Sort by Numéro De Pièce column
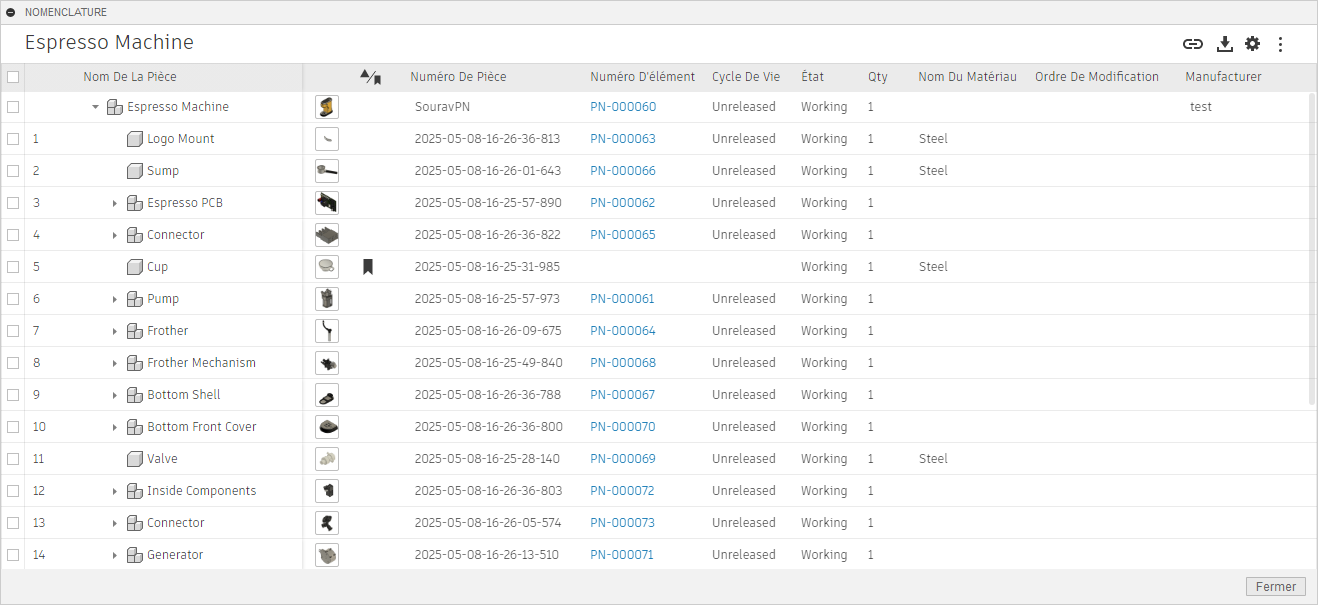This screenshot has height=605, width=1318. pos(458,77)
